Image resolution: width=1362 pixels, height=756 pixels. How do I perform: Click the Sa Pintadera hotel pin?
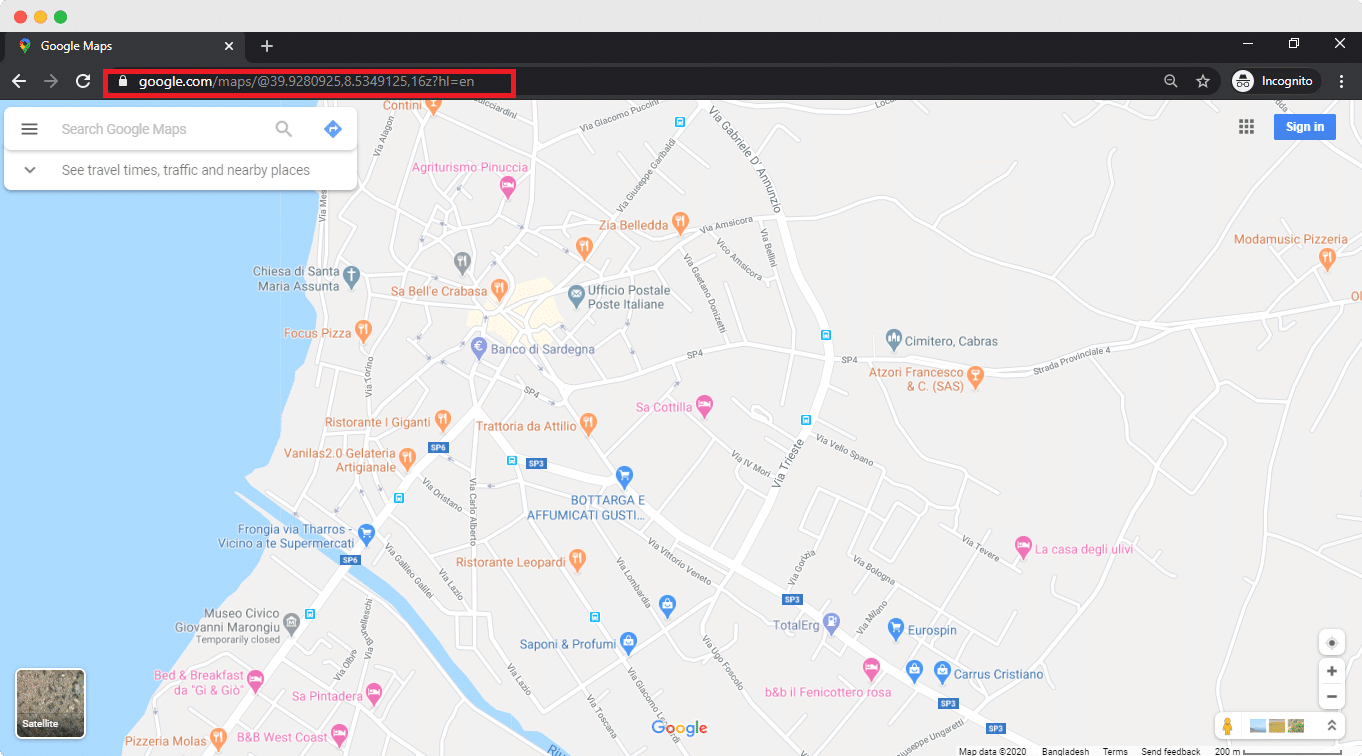pyautogui.click(x=374, y=692)
